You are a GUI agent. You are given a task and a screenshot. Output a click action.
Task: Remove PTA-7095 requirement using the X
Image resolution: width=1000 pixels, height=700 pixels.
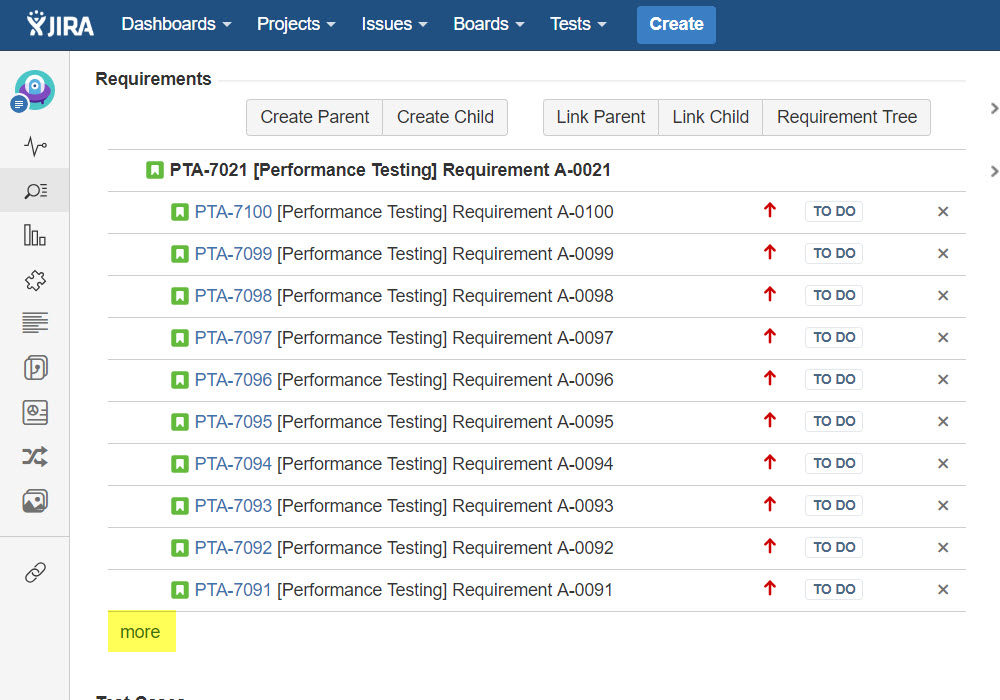(942, 422)
